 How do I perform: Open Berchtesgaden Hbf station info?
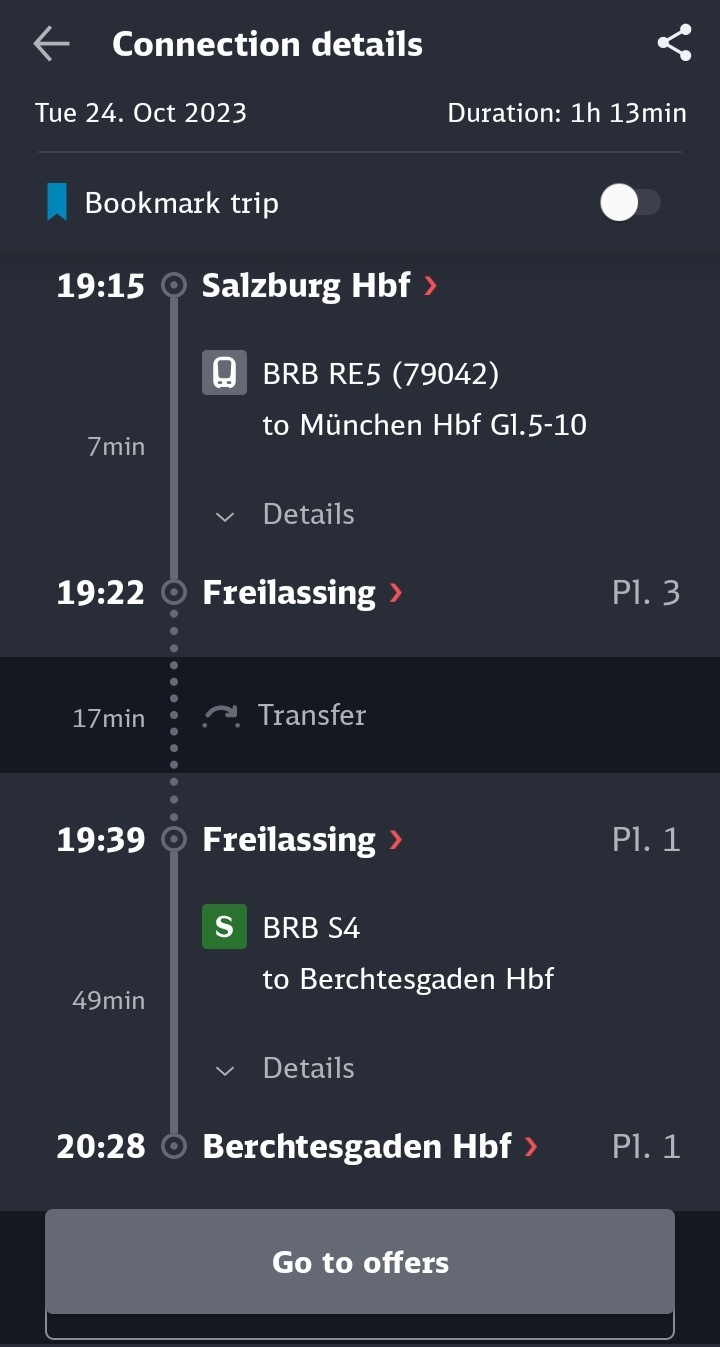coord(357,1146)
